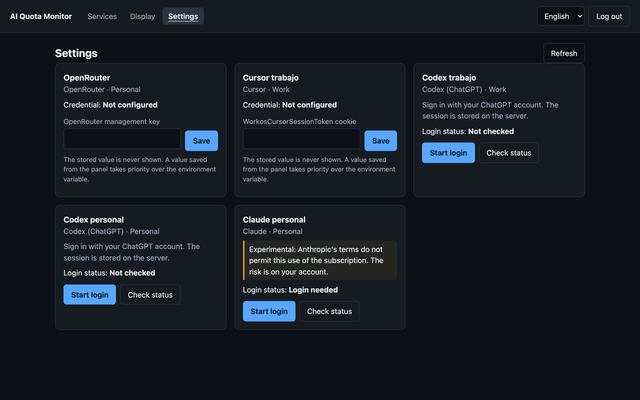Click the AI Quota Monitor title
The image size is (640, 400).
point(41,16)
